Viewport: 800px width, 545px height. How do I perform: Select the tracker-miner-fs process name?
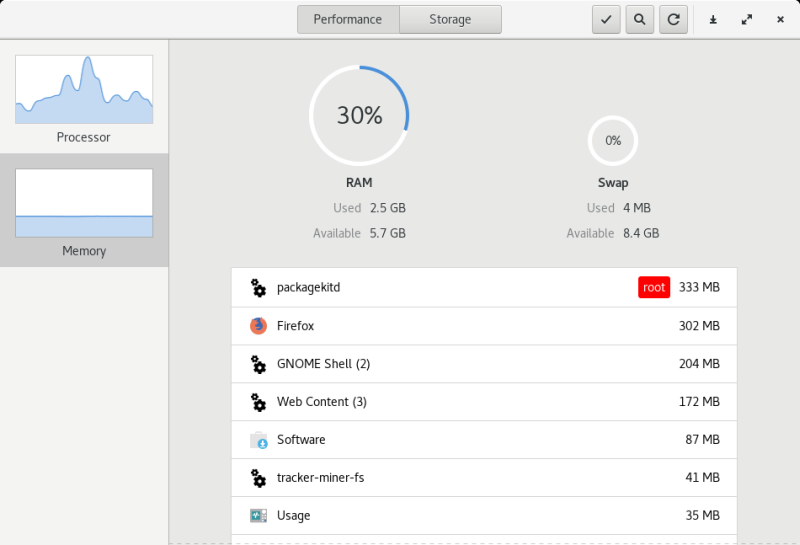320,478
